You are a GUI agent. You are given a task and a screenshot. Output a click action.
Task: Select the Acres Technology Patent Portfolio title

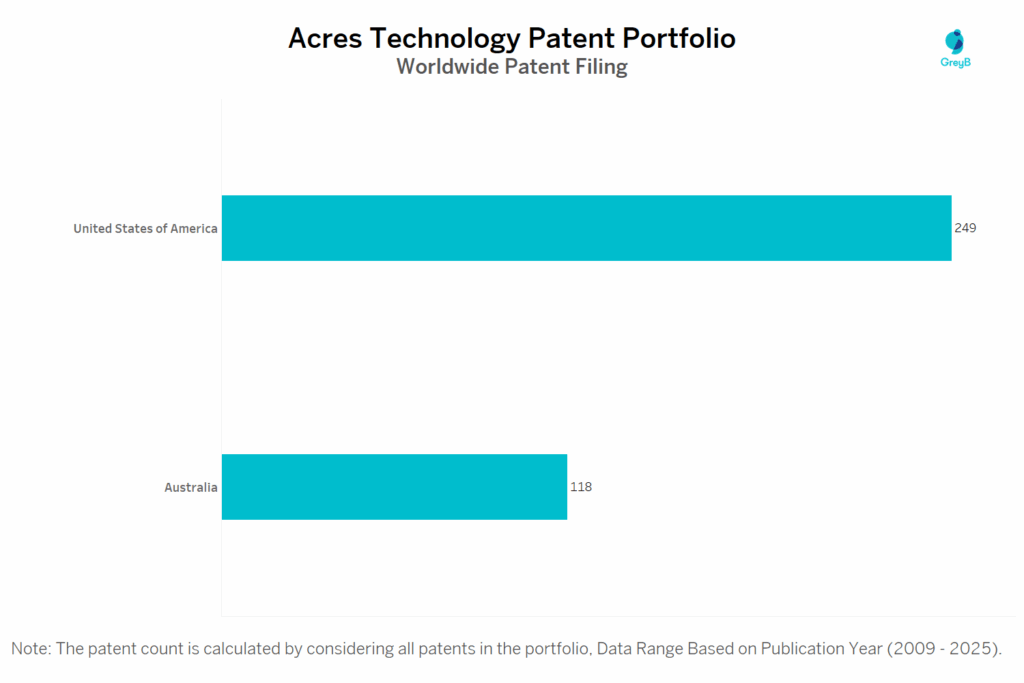(x=511, y=38)
